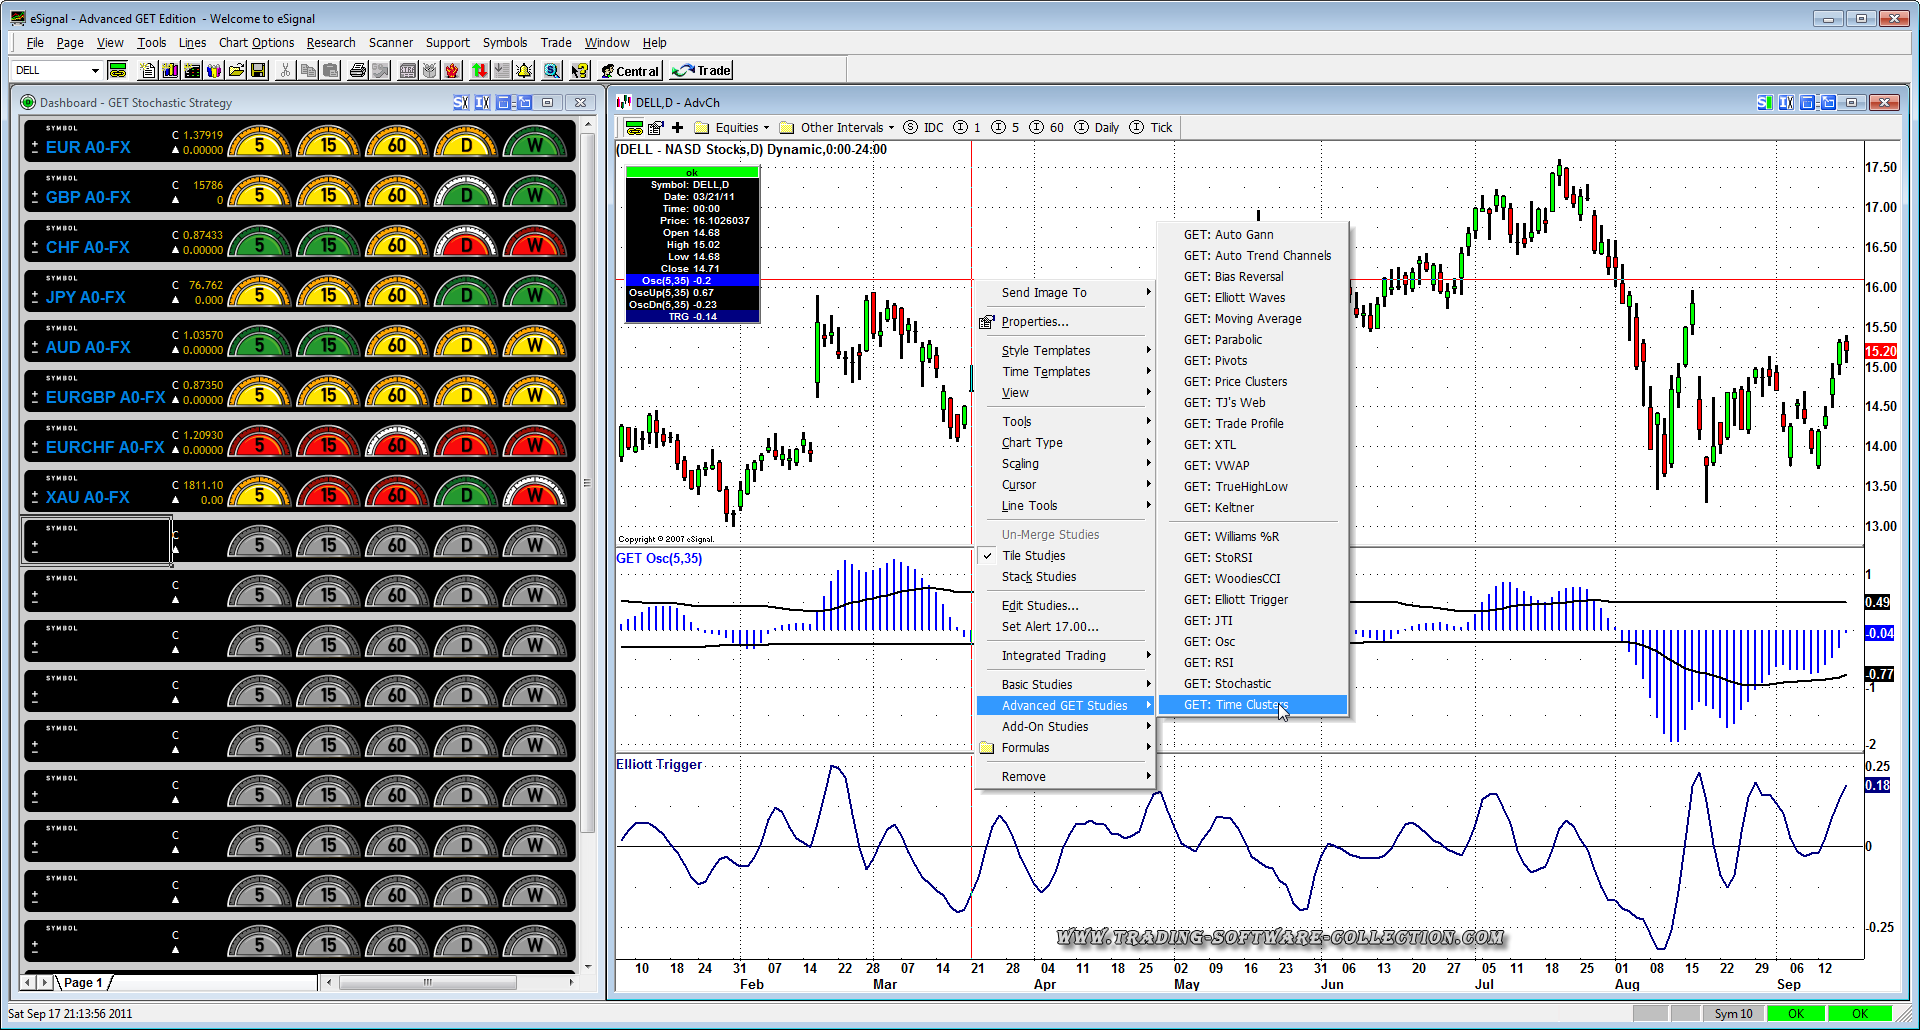Click the context help pointer icon
This screenshot has height=1030, width=1920.
tap(579, 71)
